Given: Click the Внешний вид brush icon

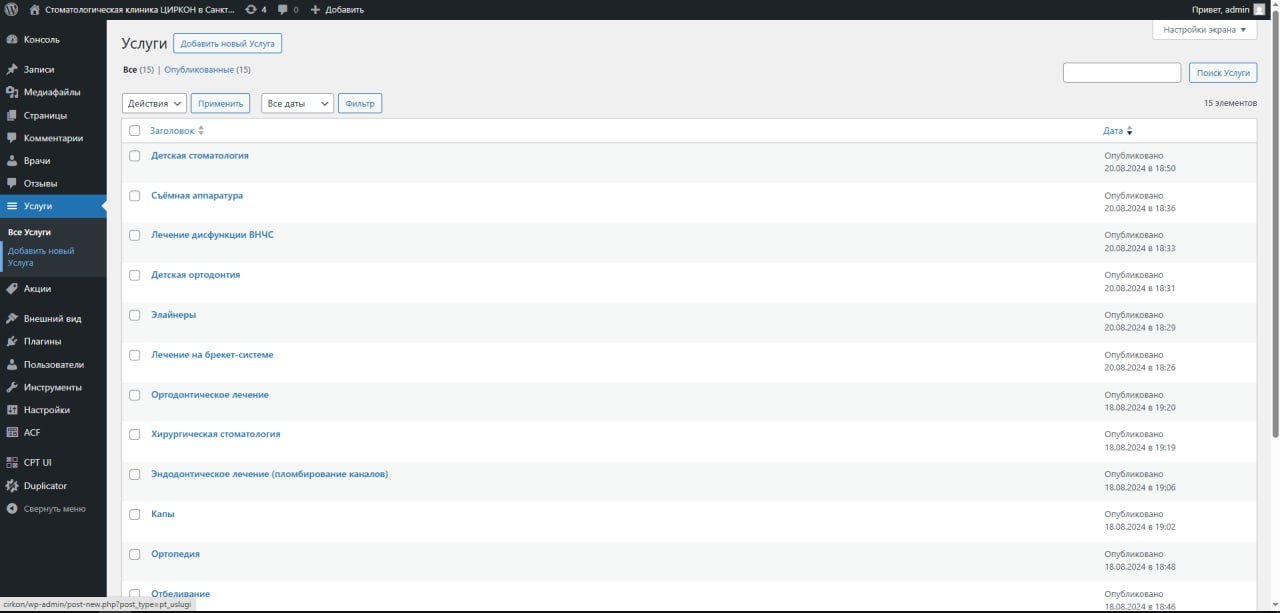Looking at the screenshot, I should point(12,319).
